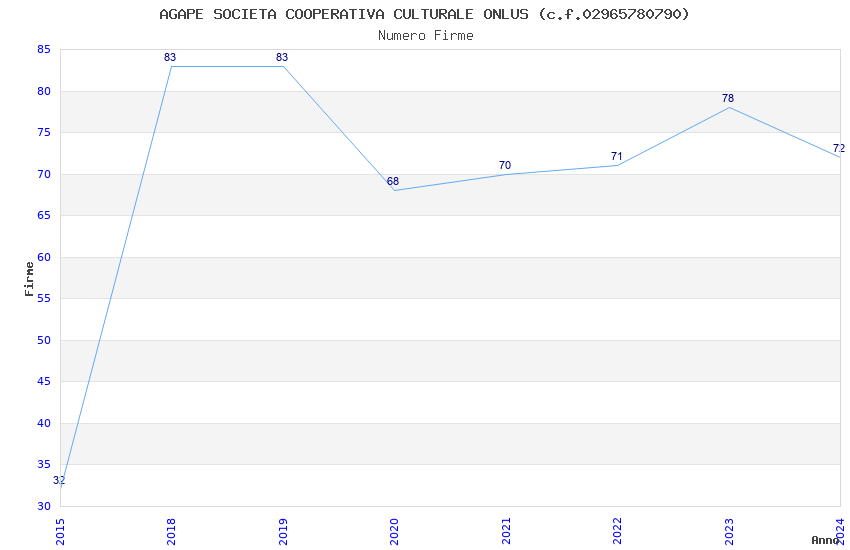Click the x-axis year label 2024
The image size is (850, 550).
[x=841, y=532]
